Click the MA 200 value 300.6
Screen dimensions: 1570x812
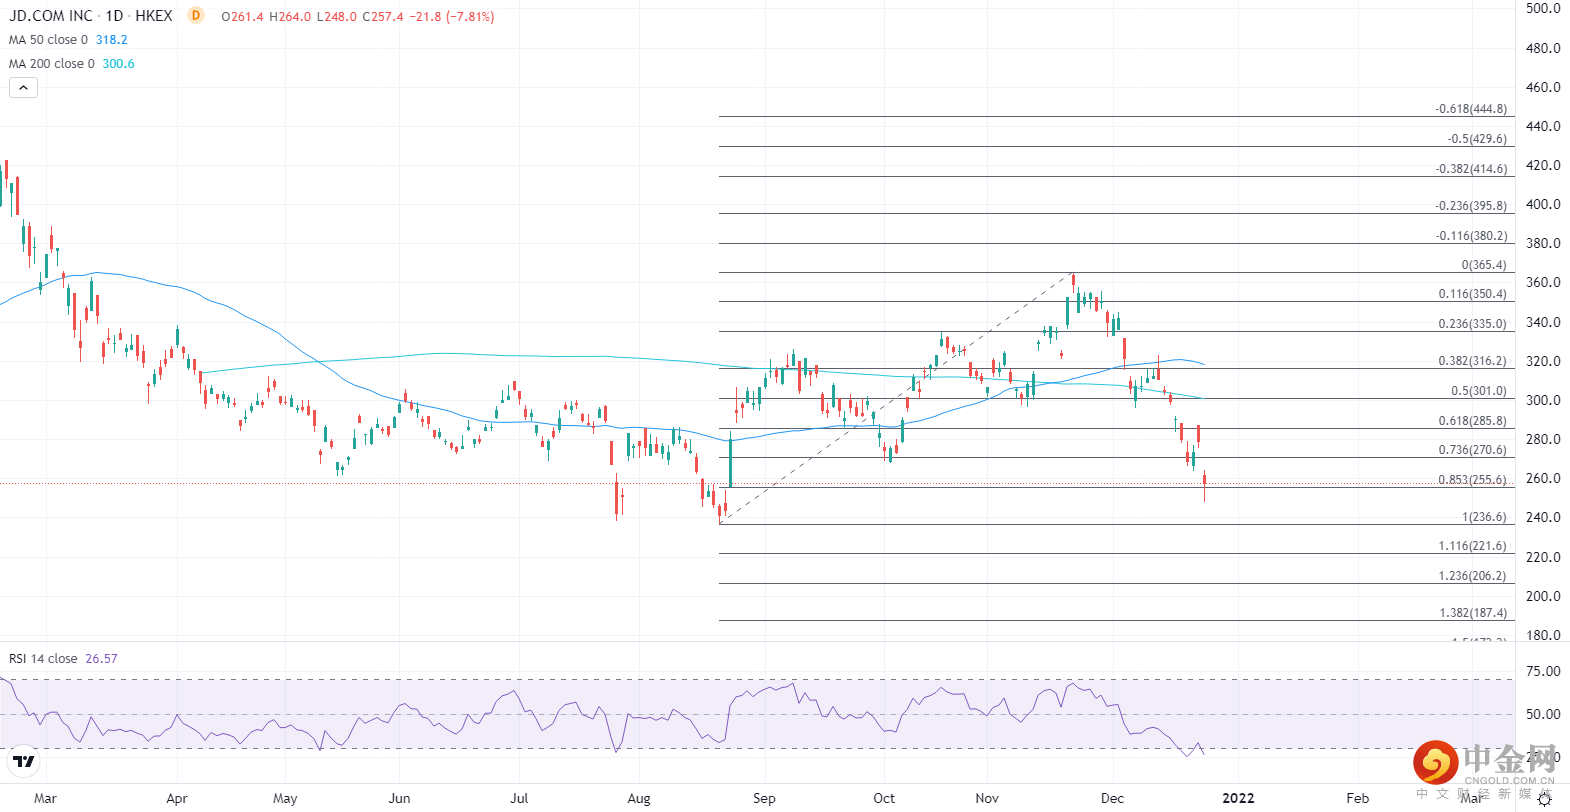point(119,64)
